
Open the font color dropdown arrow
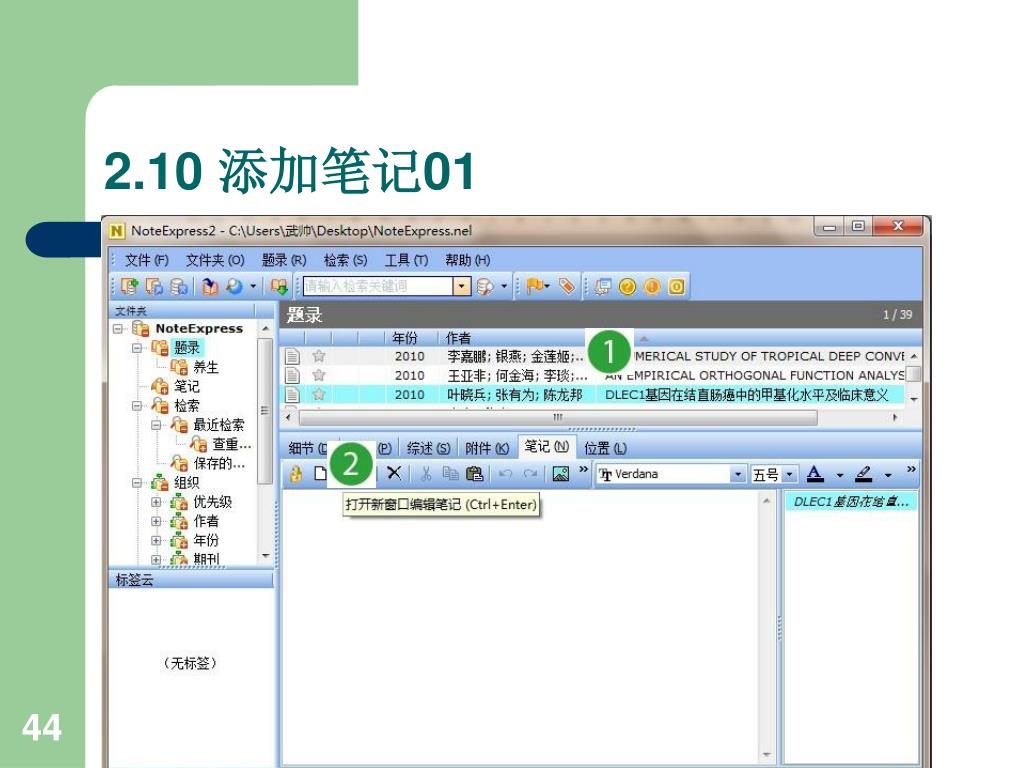(840, 475)
